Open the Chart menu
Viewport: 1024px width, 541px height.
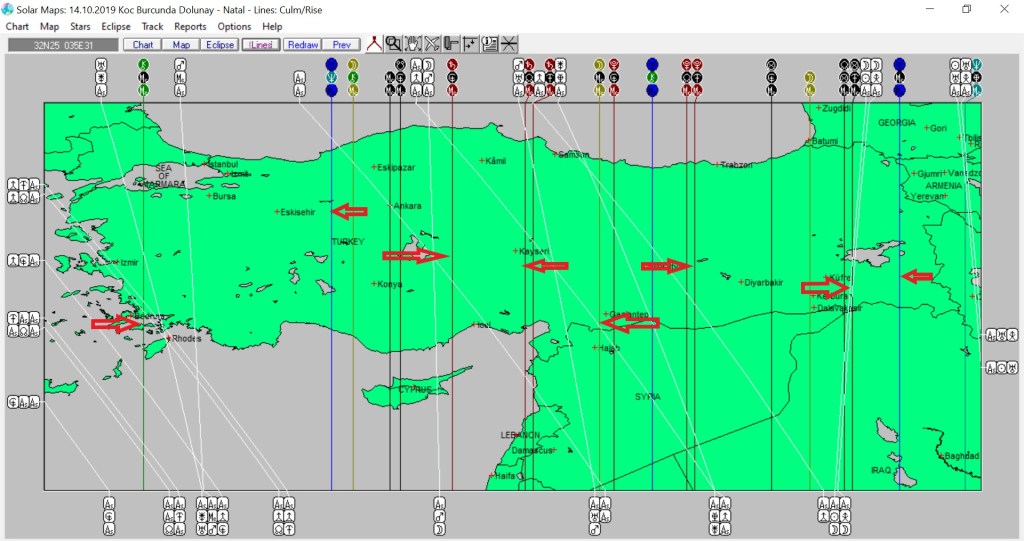pos(17,26)
